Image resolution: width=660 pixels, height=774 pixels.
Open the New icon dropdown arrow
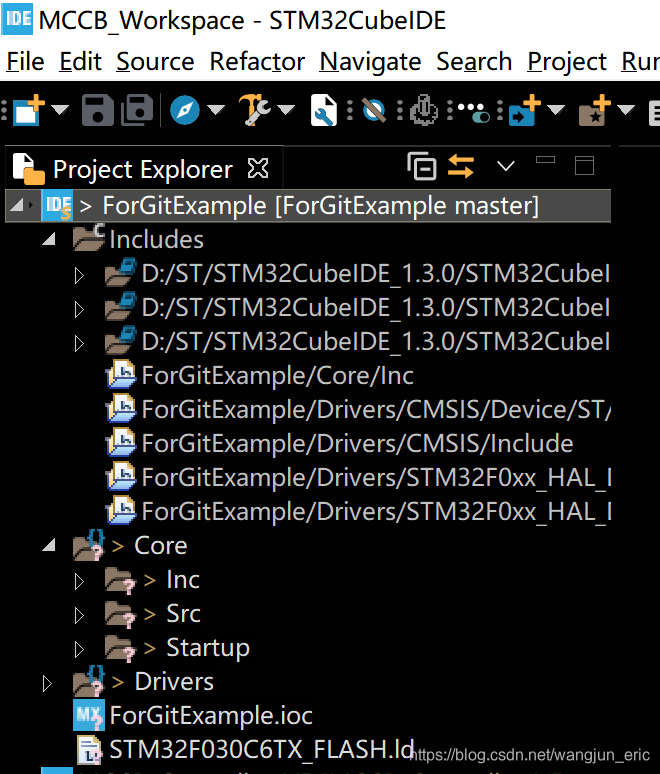(60, 110)
